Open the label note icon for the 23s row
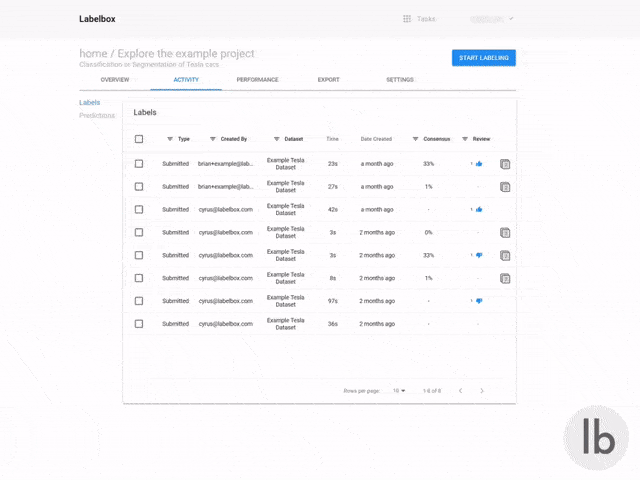The height and width of the screenshot is (480, 640). click(x=505, y=164)
